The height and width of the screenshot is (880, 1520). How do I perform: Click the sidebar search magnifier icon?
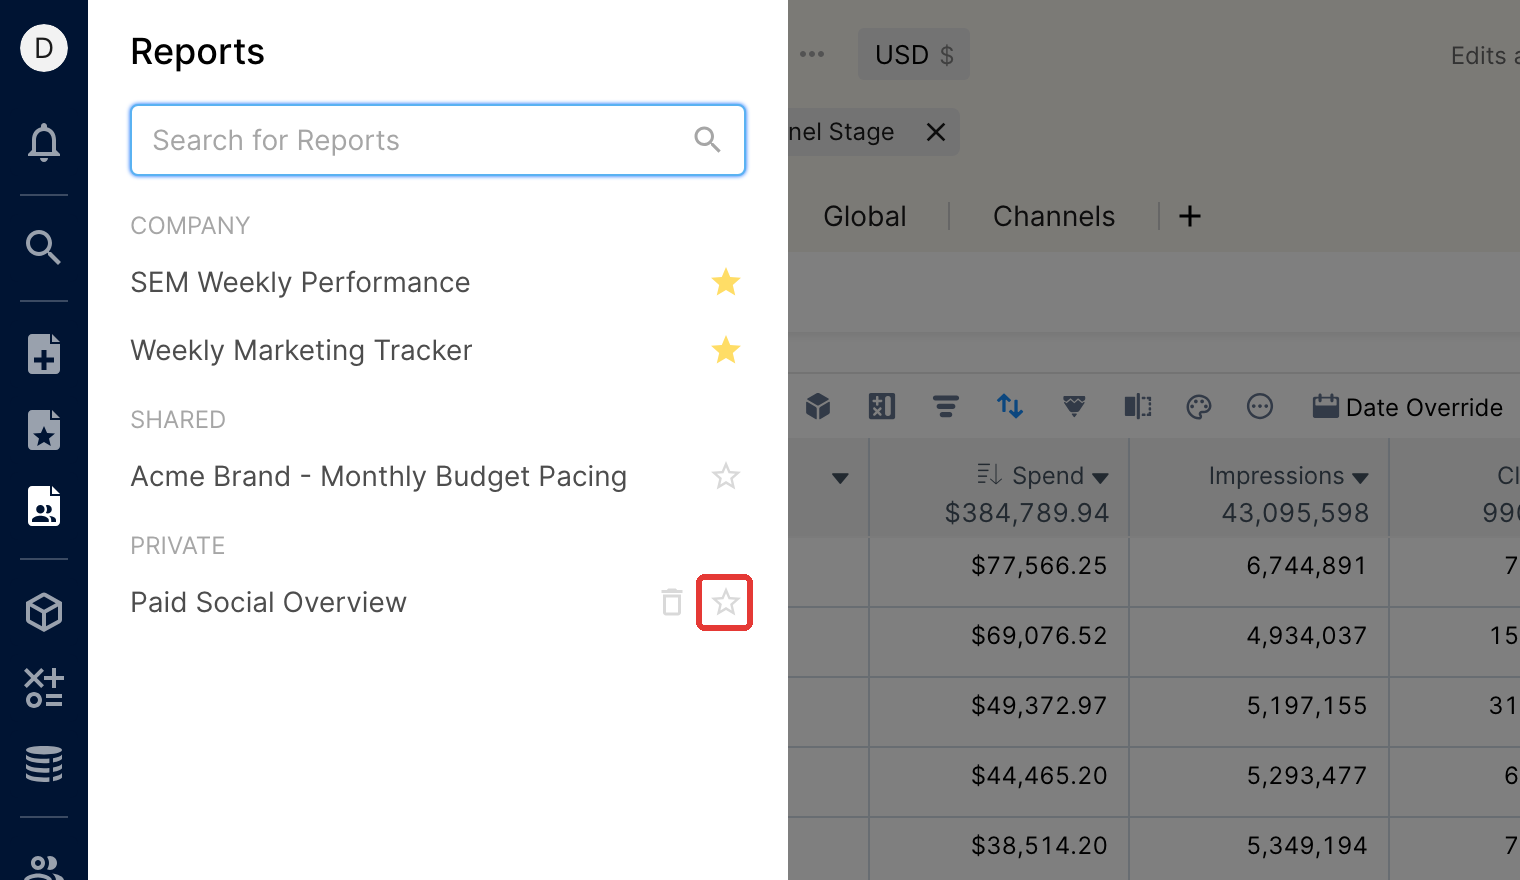pyautogui.click(x=44, y=247)
